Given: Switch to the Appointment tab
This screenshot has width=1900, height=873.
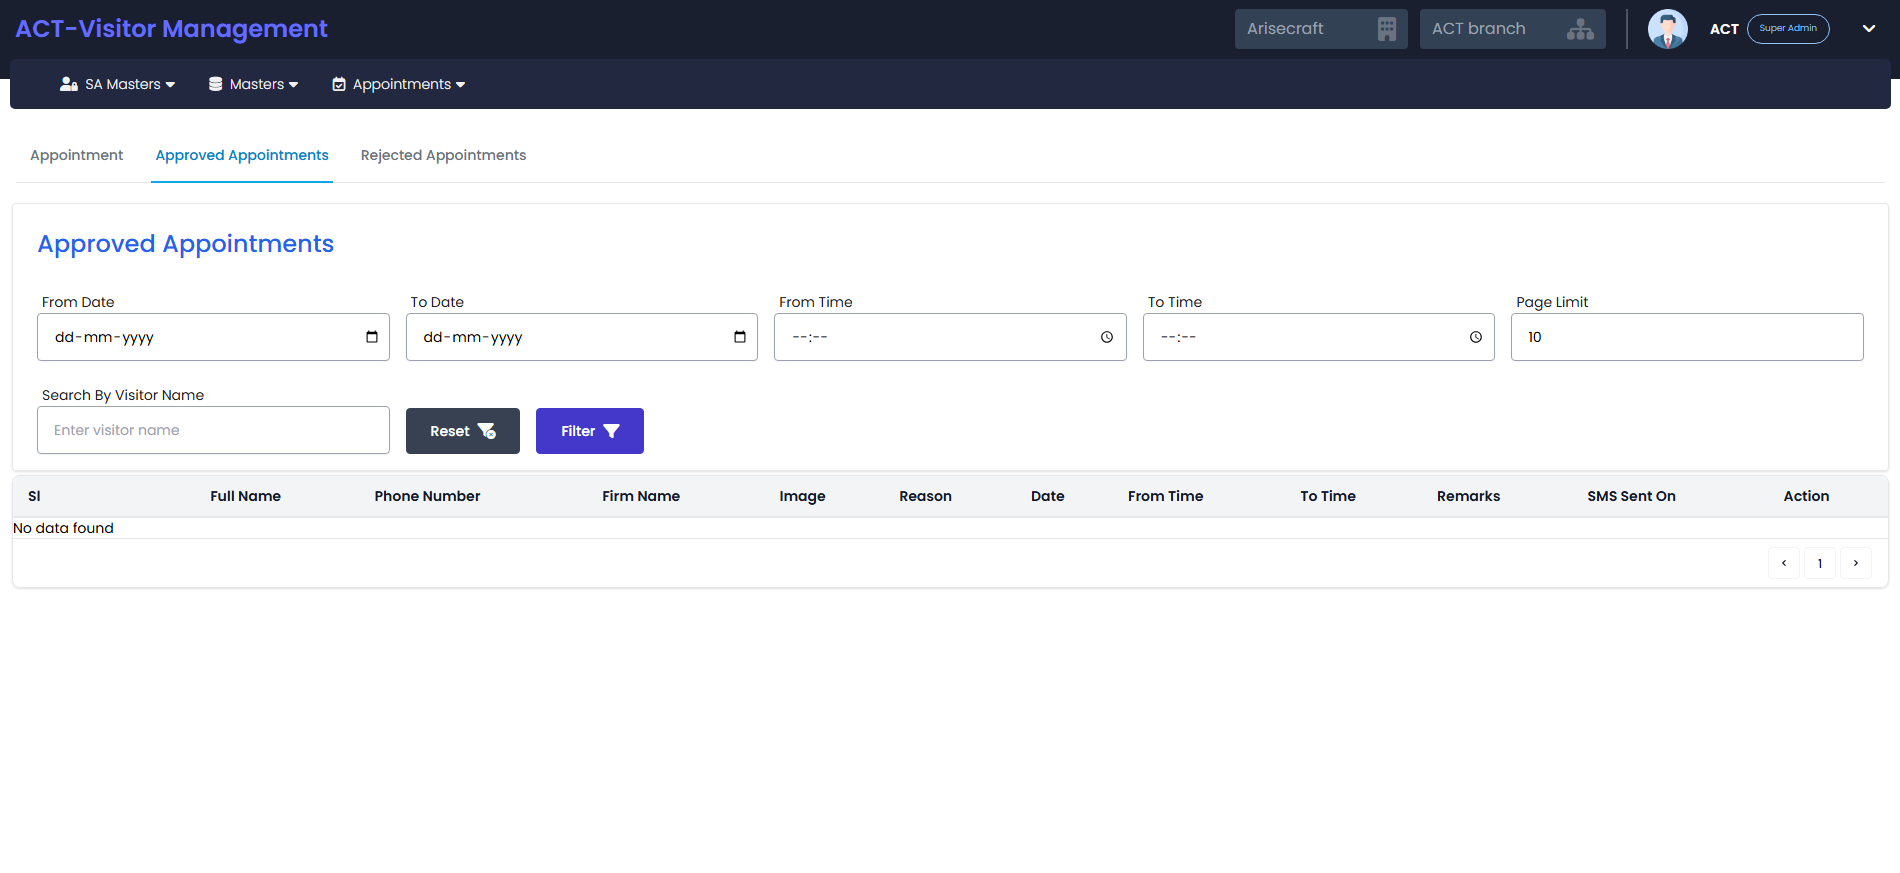Looking at the screenshot, I should (77, 155).
